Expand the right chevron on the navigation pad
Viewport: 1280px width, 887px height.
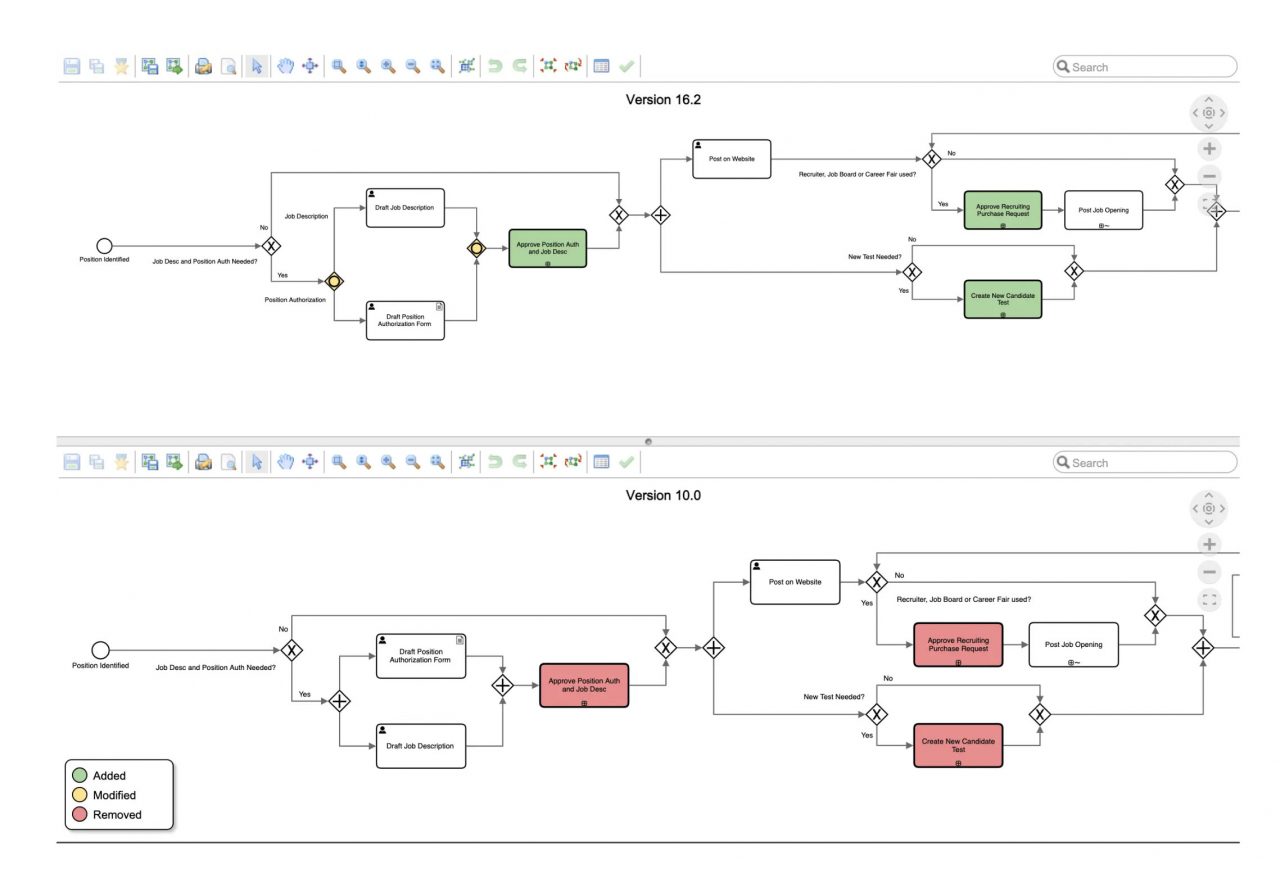(1222, 113)
